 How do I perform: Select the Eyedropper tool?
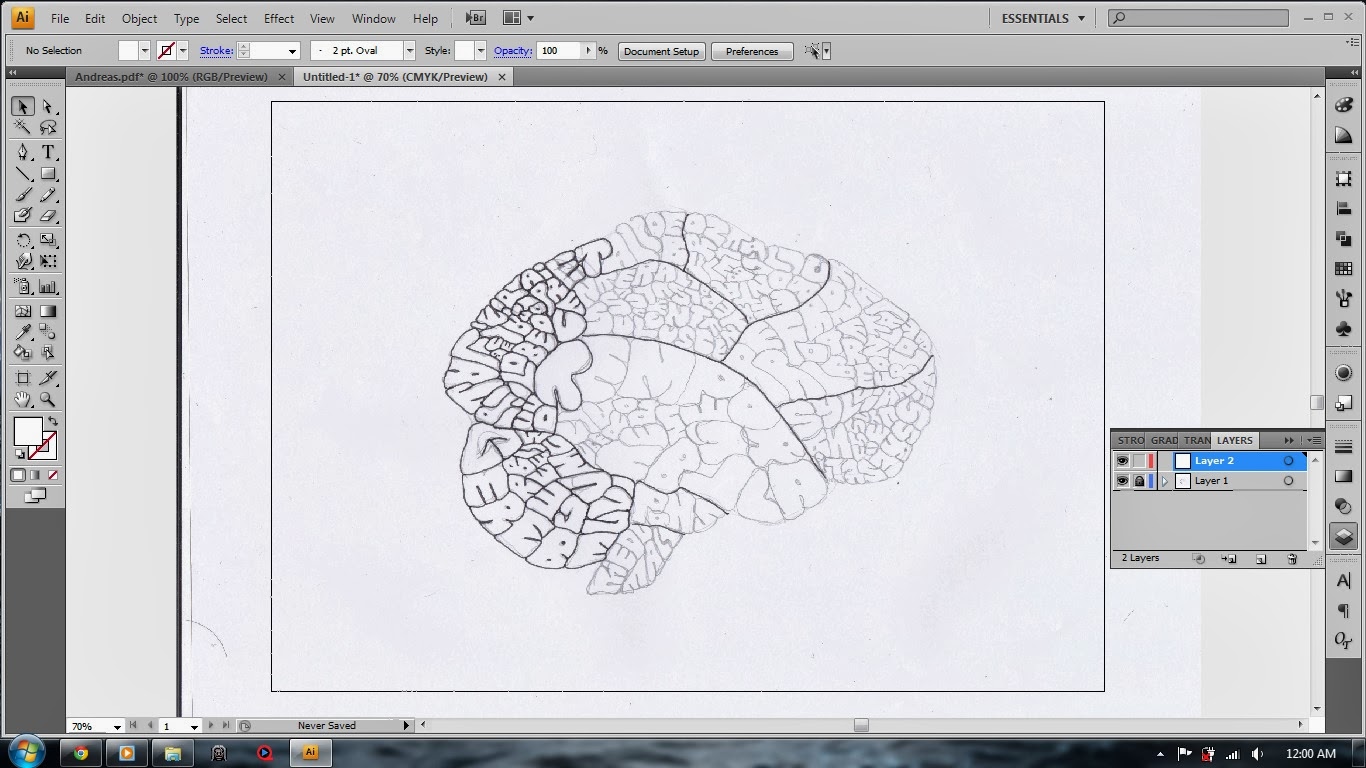[x=23, y=332]
